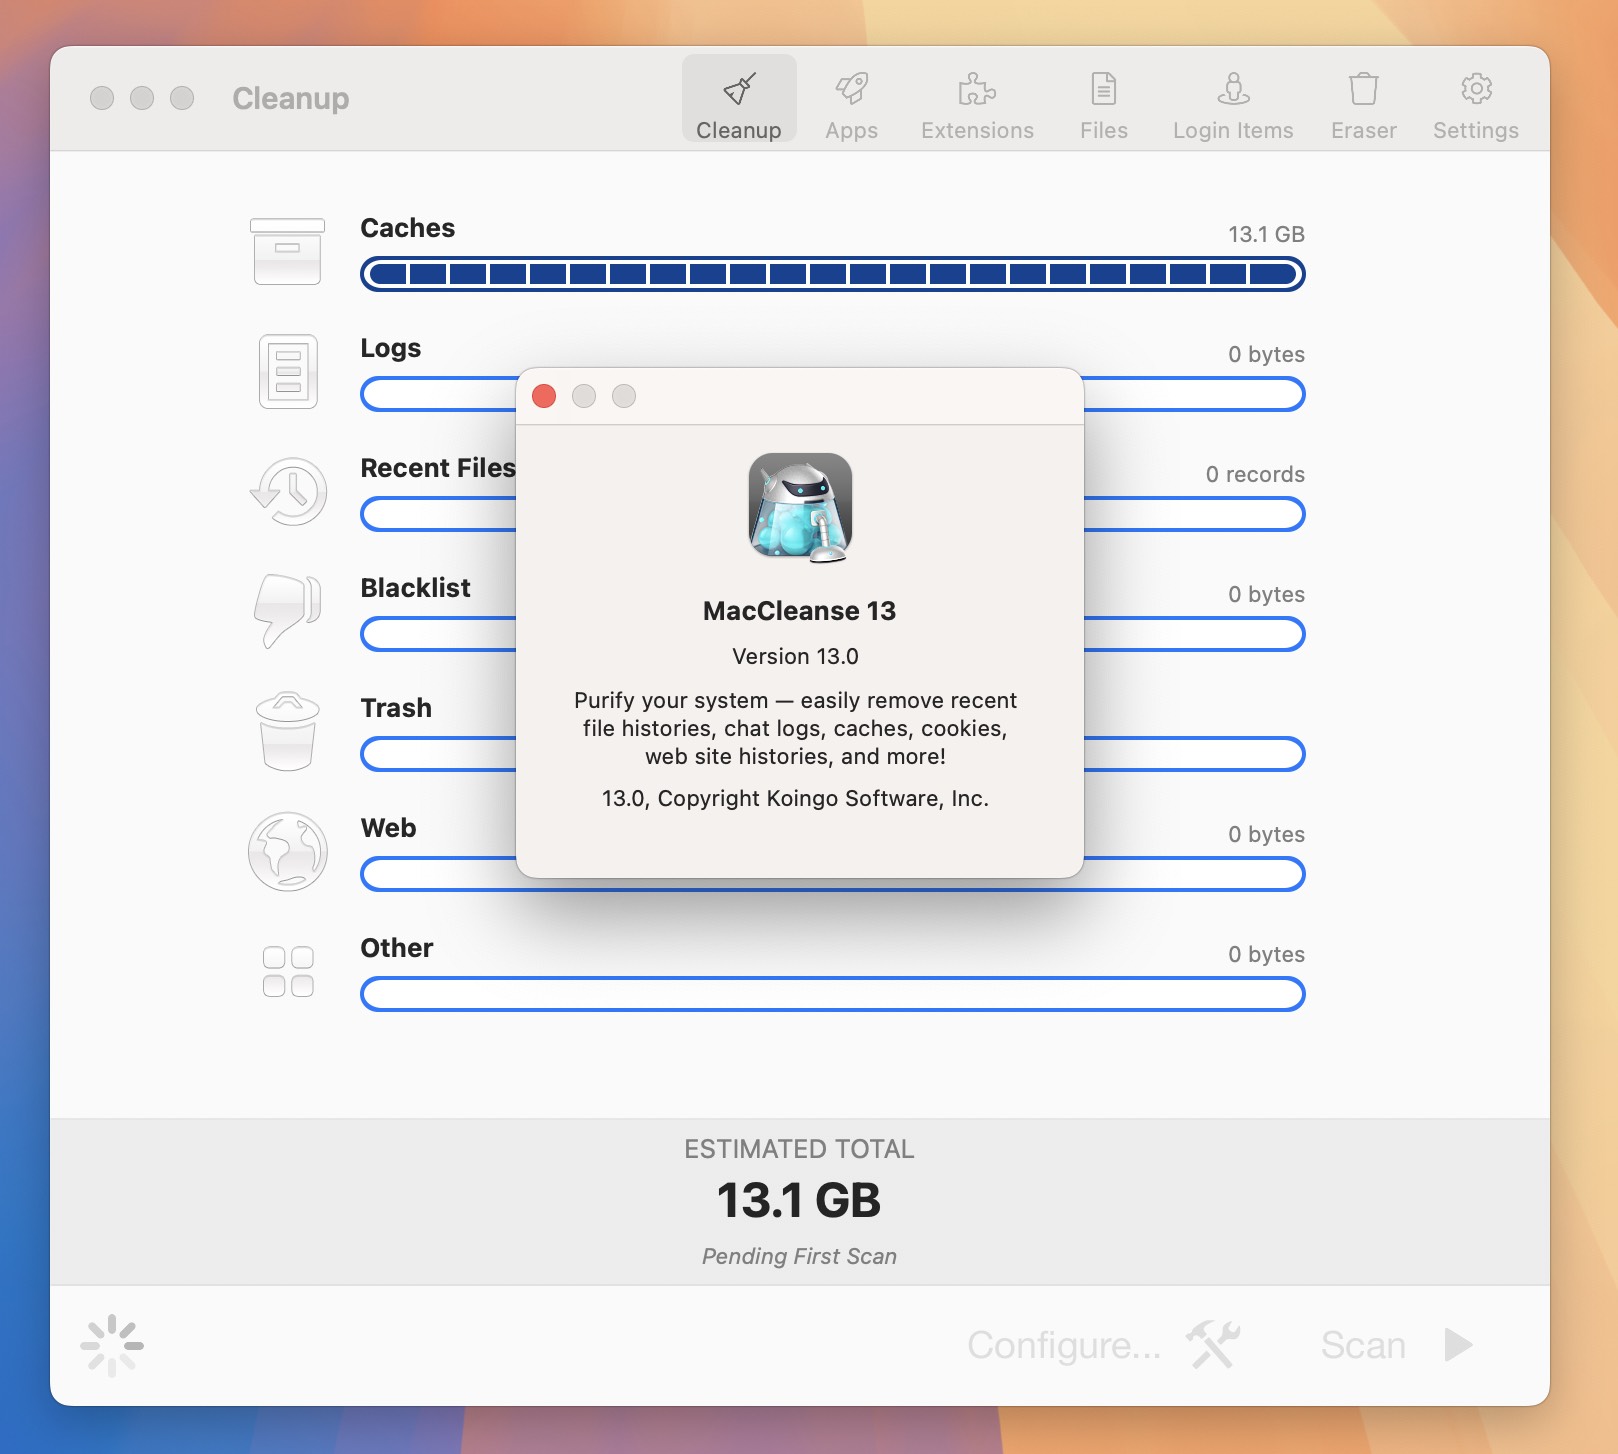Click the Logs document icon
1618x1454 pixels.
point(287,372)
